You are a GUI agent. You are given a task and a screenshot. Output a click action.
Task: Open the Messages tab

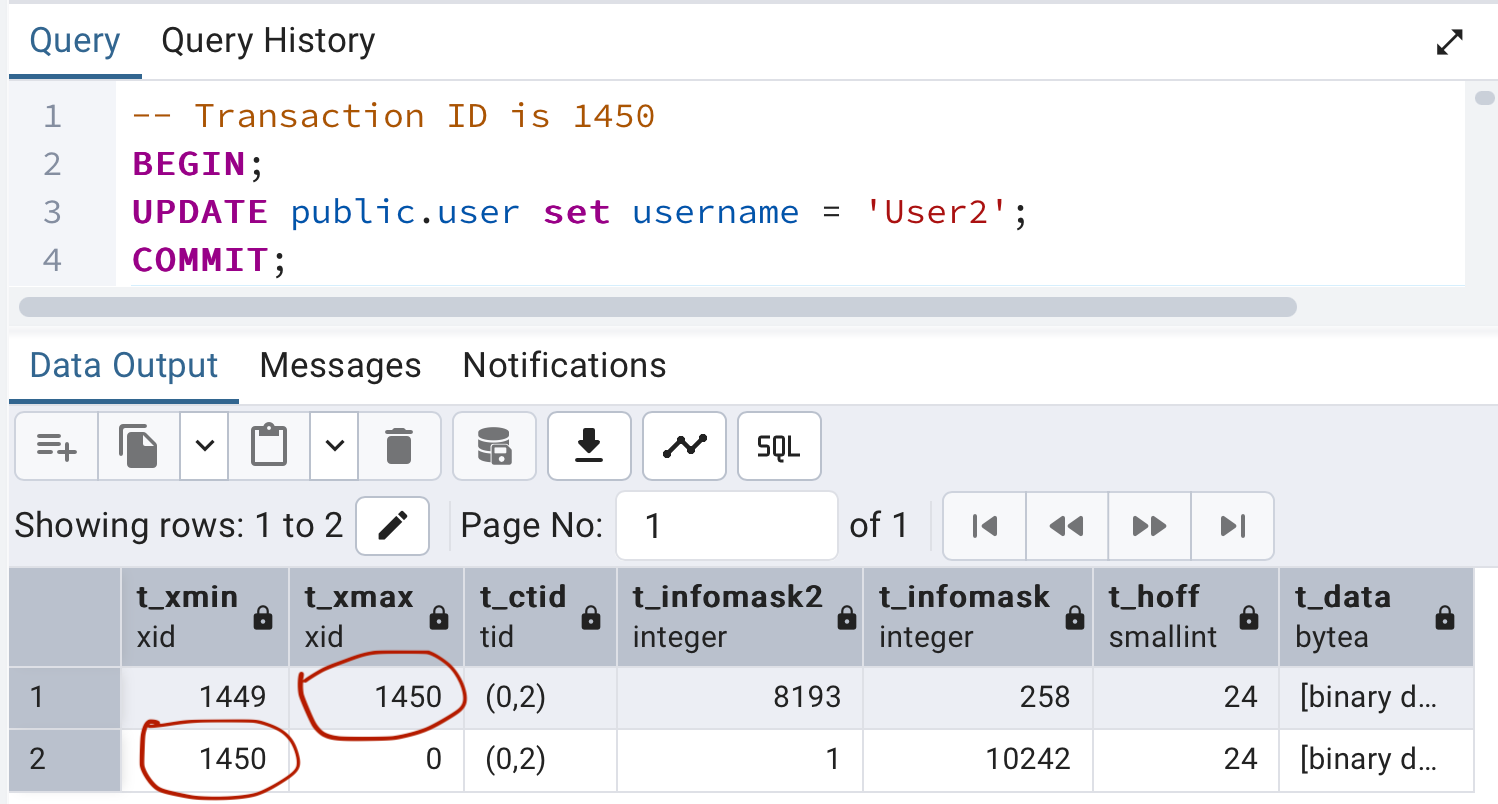click(340, 366)
